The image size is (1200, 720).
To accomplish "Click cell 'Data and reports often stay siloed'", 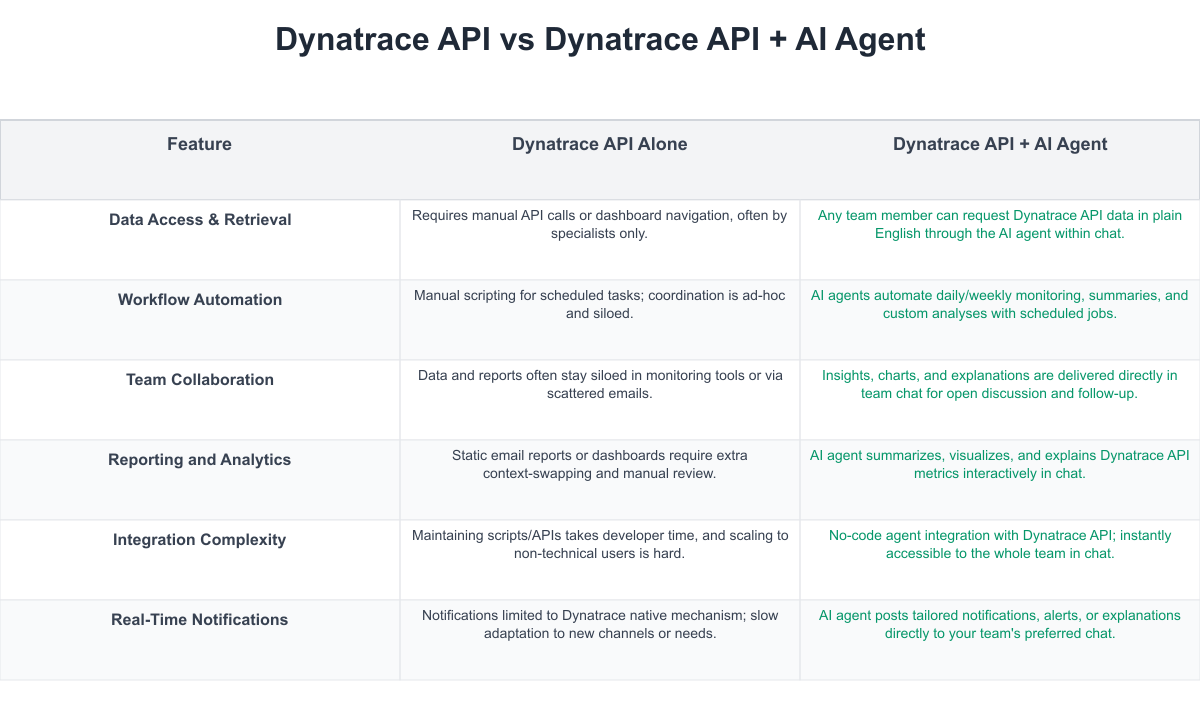I will [x=600, y=384].
